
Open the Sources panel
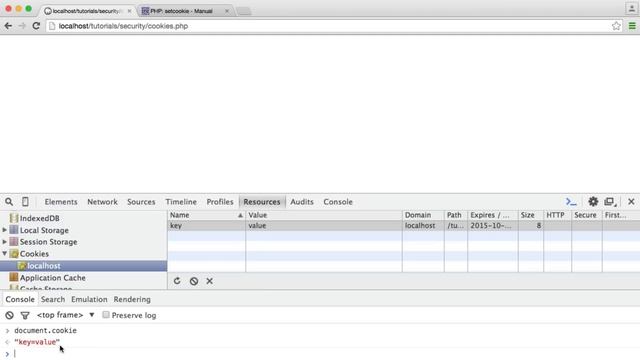pos(141,202)
